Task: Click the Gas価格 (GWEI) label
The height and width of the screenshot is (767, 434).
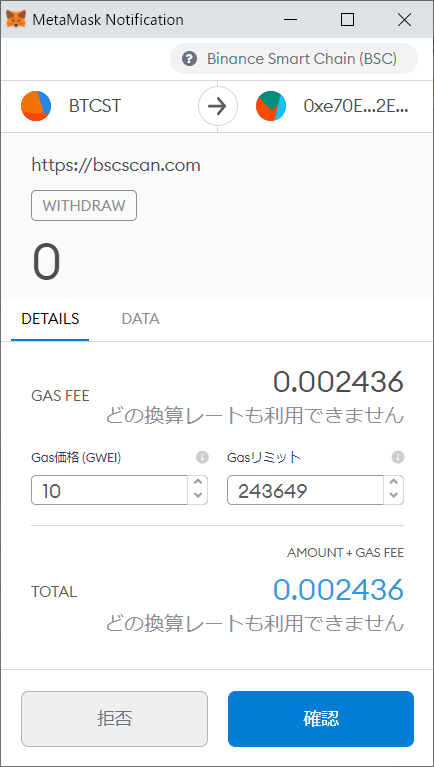Action: click(x=76, y=458)
